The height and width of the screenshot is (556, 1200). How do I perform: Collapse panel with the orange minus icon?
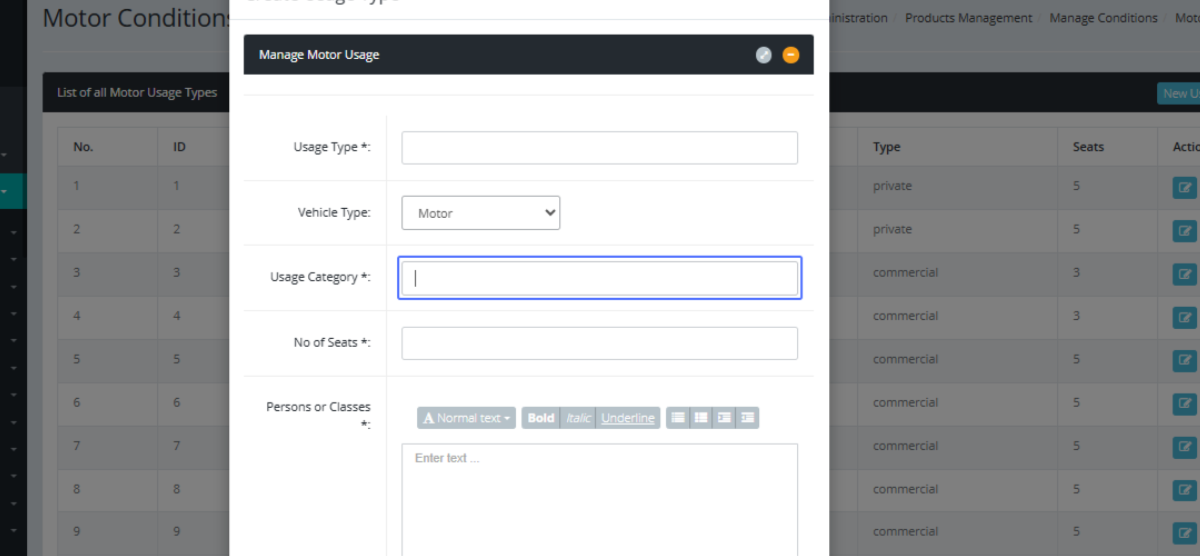pyautogui.click(x=791, y=55)
